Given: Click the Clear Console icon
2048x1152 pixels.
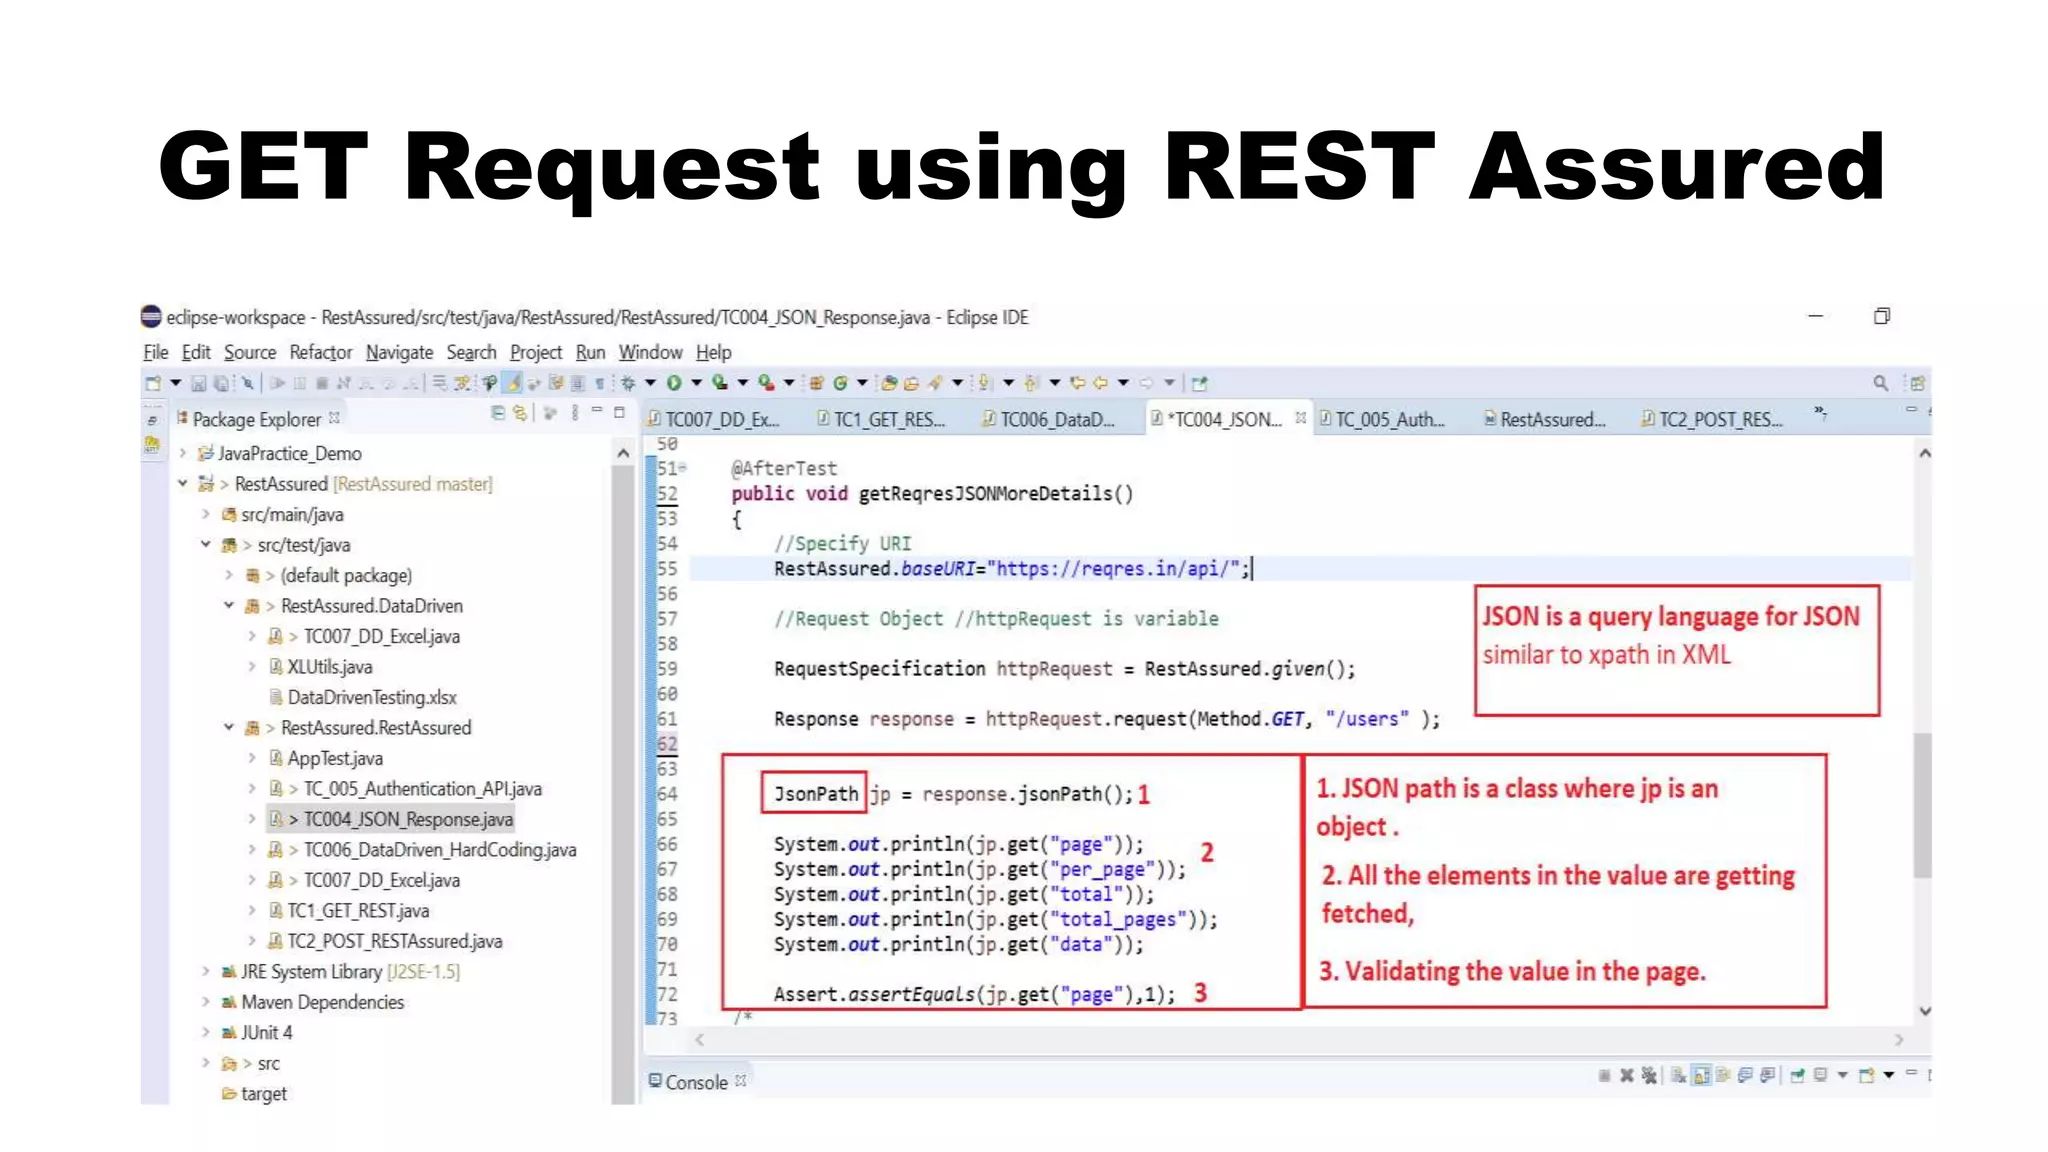Looking at the screenshot, I should pos(1677,1076).
